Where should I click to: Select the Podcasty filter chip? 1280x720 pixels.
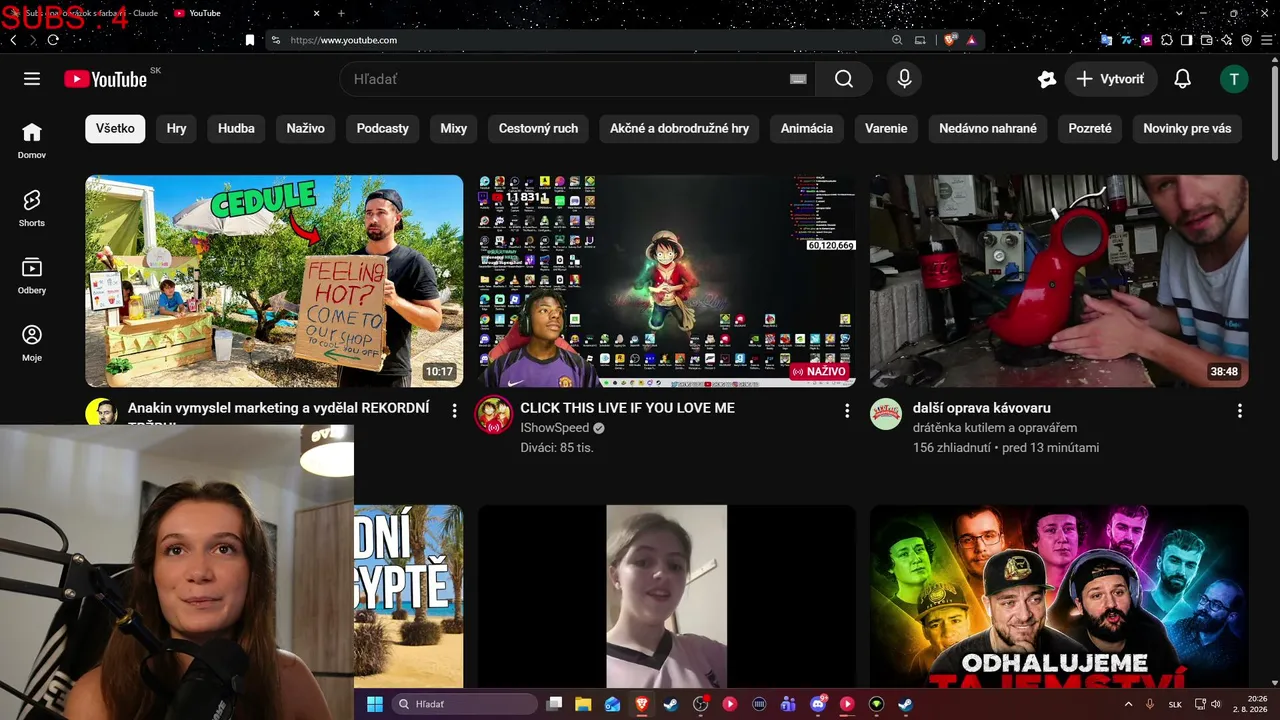[x=383, y=129]
